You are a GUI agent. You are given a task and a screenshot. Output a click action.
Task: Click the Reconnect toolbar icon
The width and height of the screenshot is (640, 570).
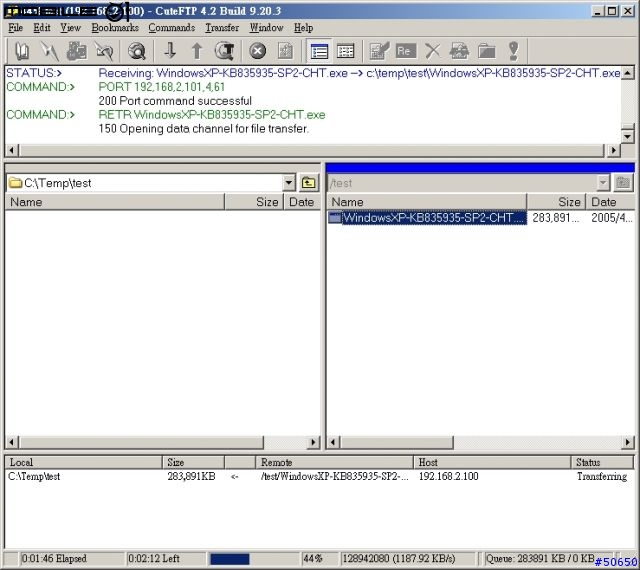104,51
